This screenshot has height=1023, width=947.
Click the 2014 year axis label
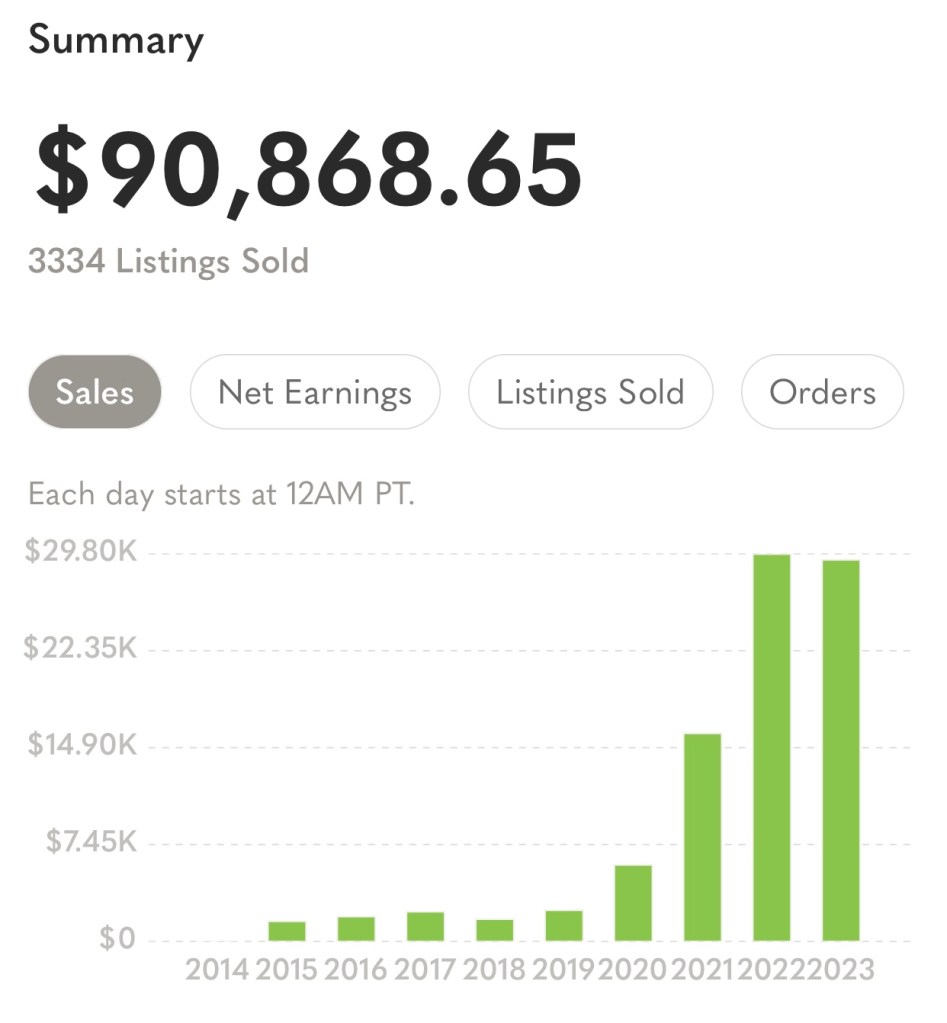coord(217,970)
